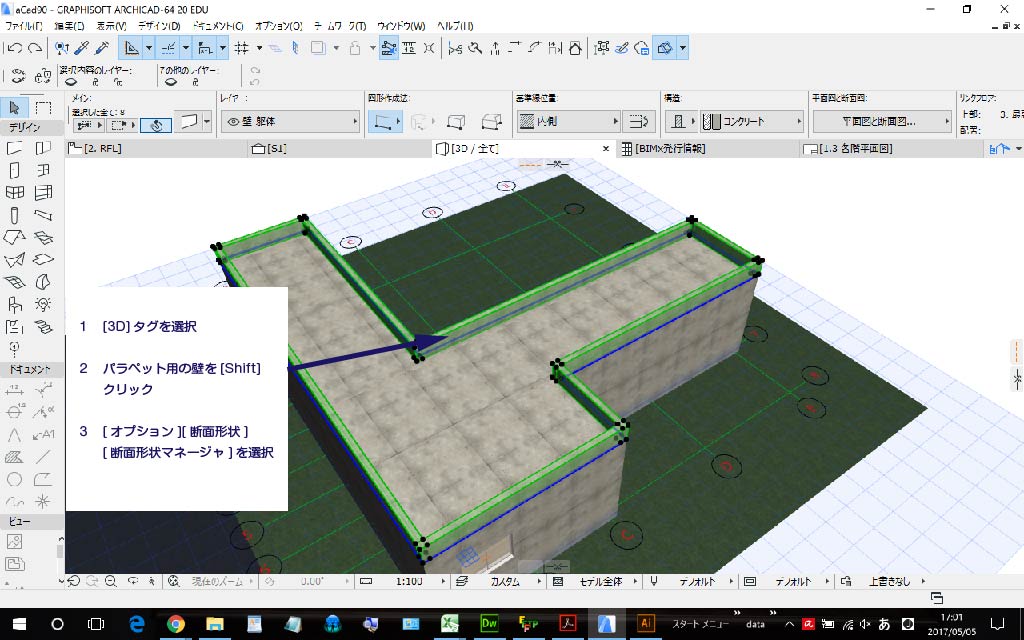Toggle the trace reference button
Viewport: 1024px width, 640px height.
coord(318,48)
